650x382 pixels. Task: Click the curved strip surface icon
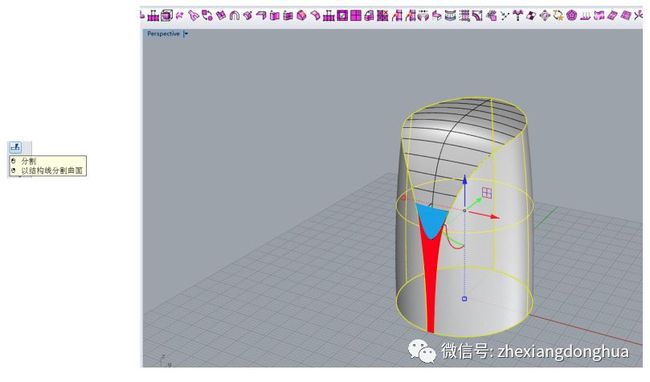[x=315, y=16]
